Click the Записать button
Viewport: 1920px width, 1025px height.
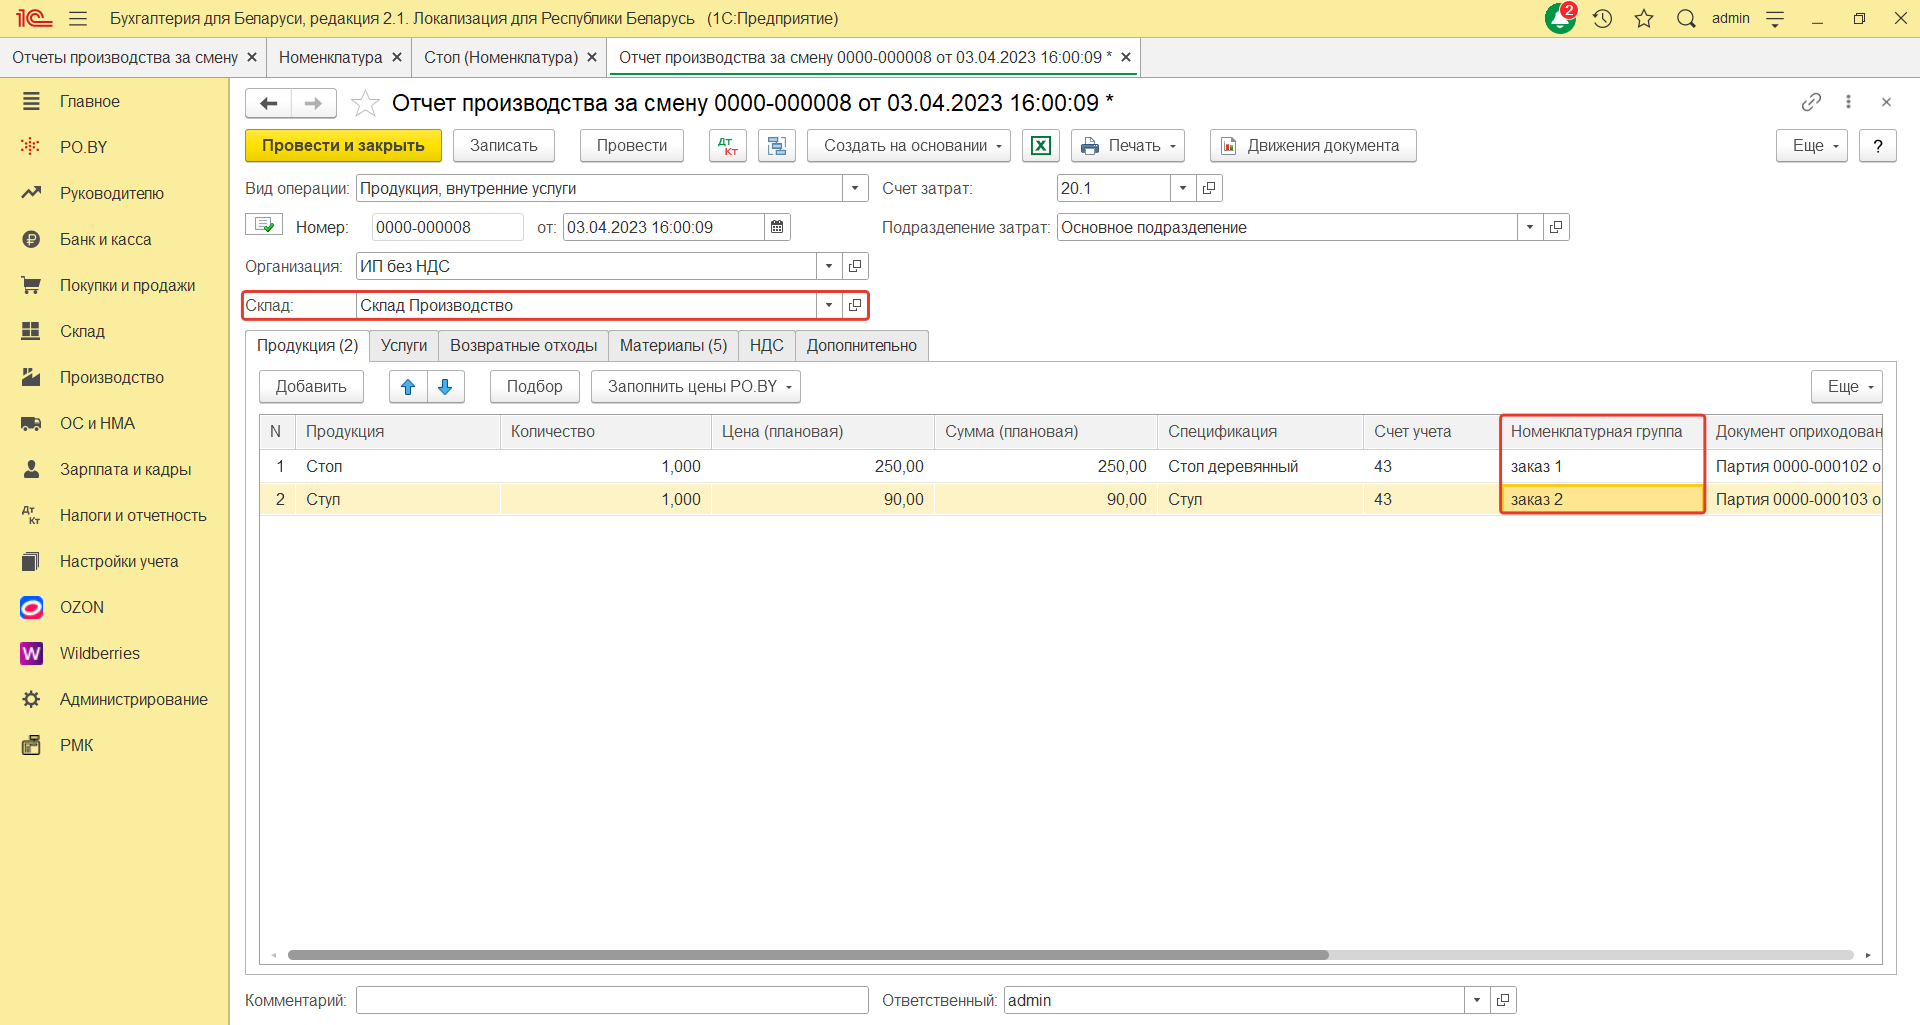click(504, 146)
